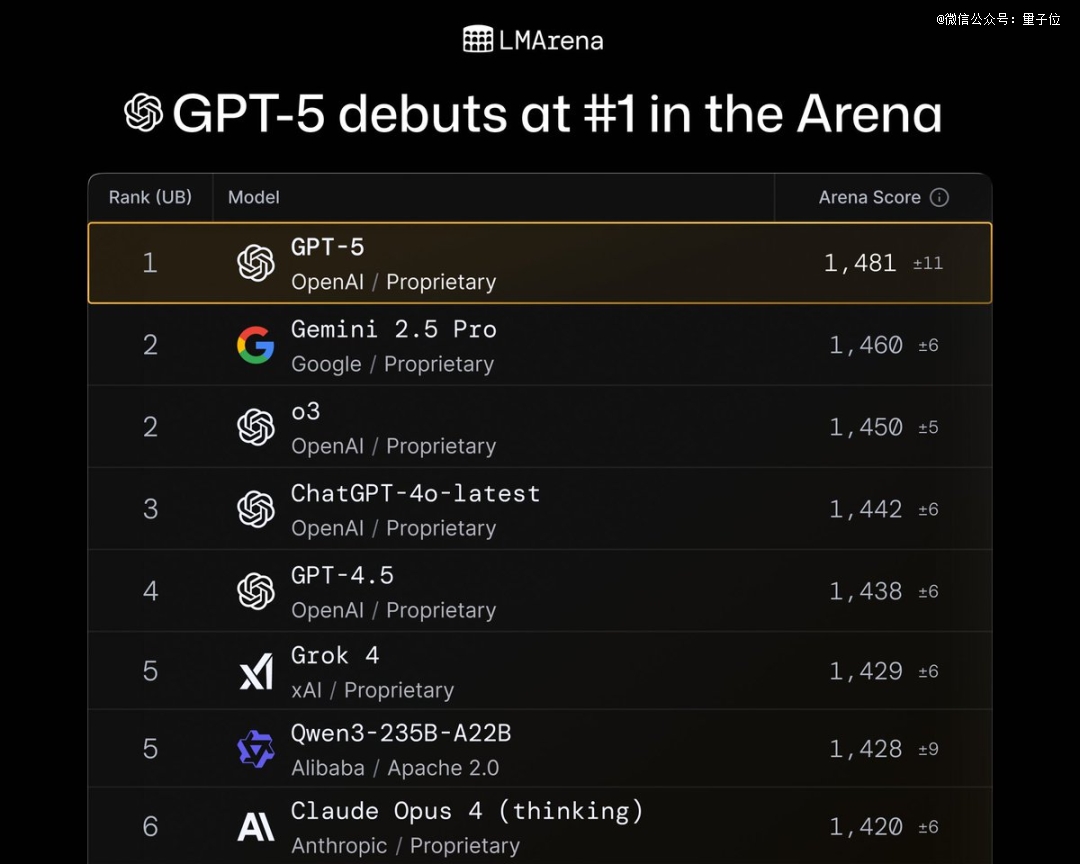Image resolution: width=1080 pixels, height=864 pixels.
Task: Click the OpenAI logo in the headline
Action: click(144, 113)
